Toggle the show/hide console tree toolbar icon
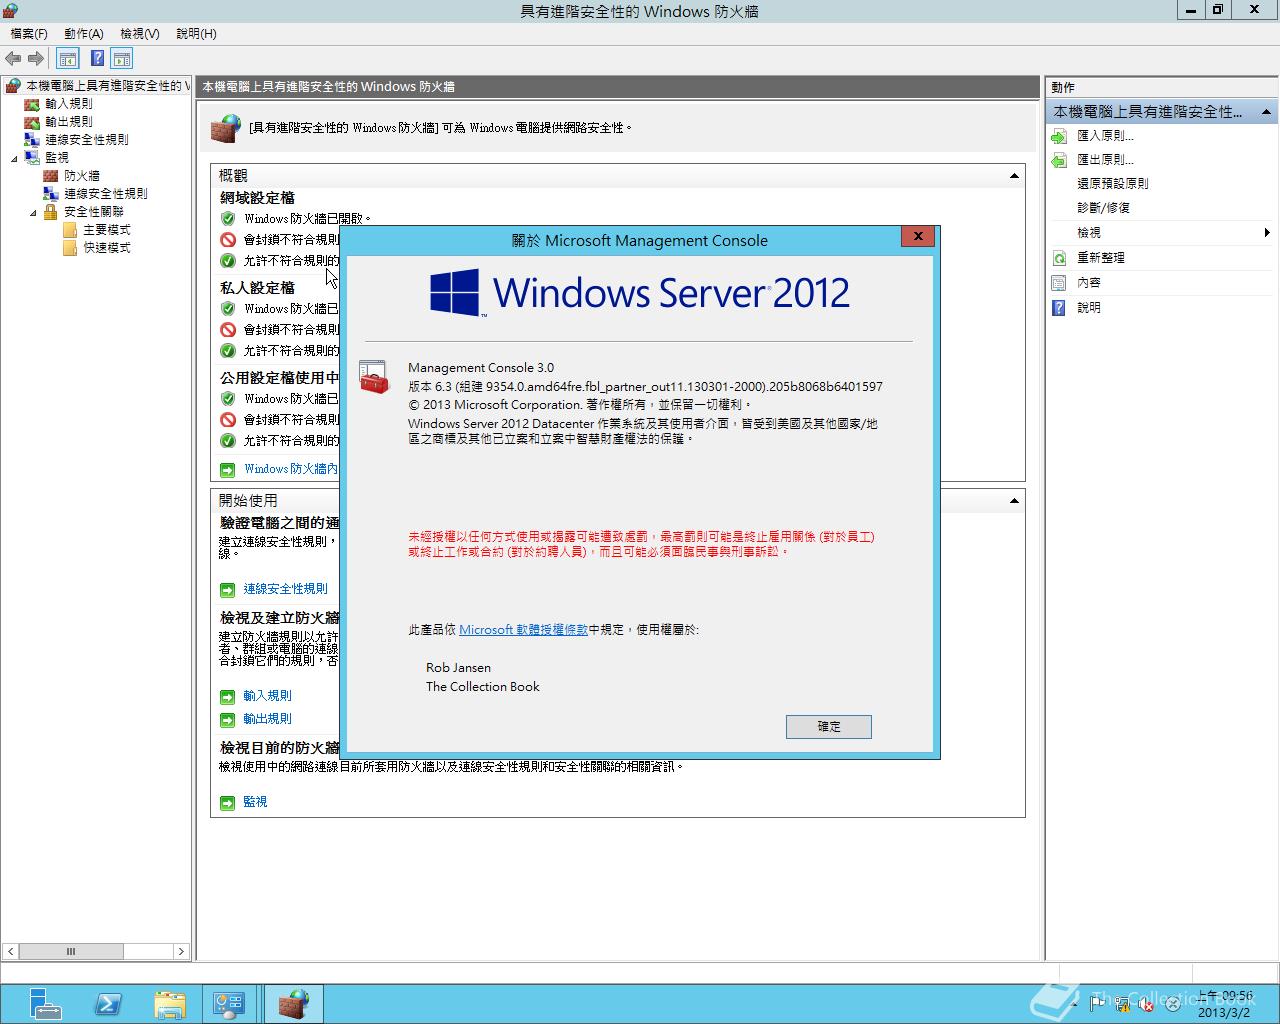This screenshot has width=1280, height=1024. (67, 59)
